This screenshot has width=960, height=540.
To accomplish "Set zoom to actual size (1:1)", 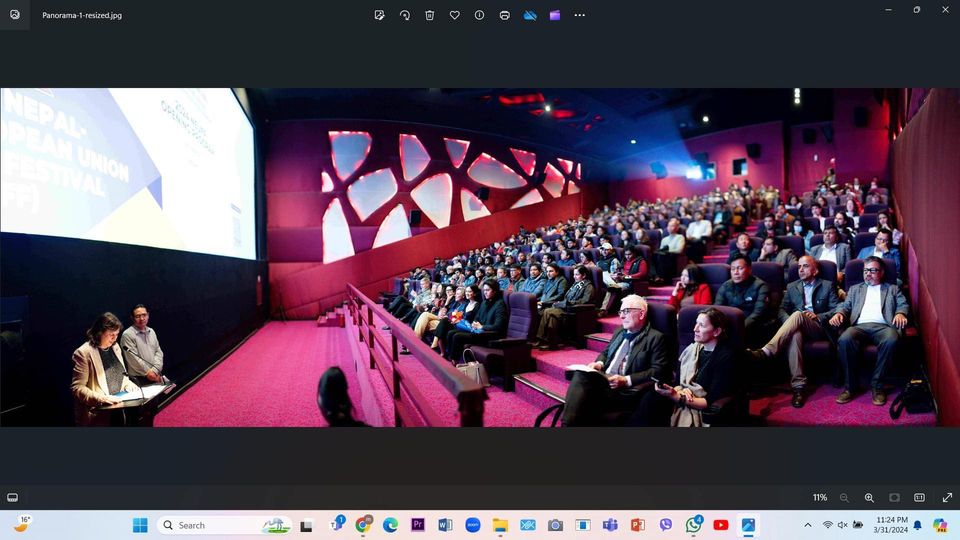I will [919, 498].
